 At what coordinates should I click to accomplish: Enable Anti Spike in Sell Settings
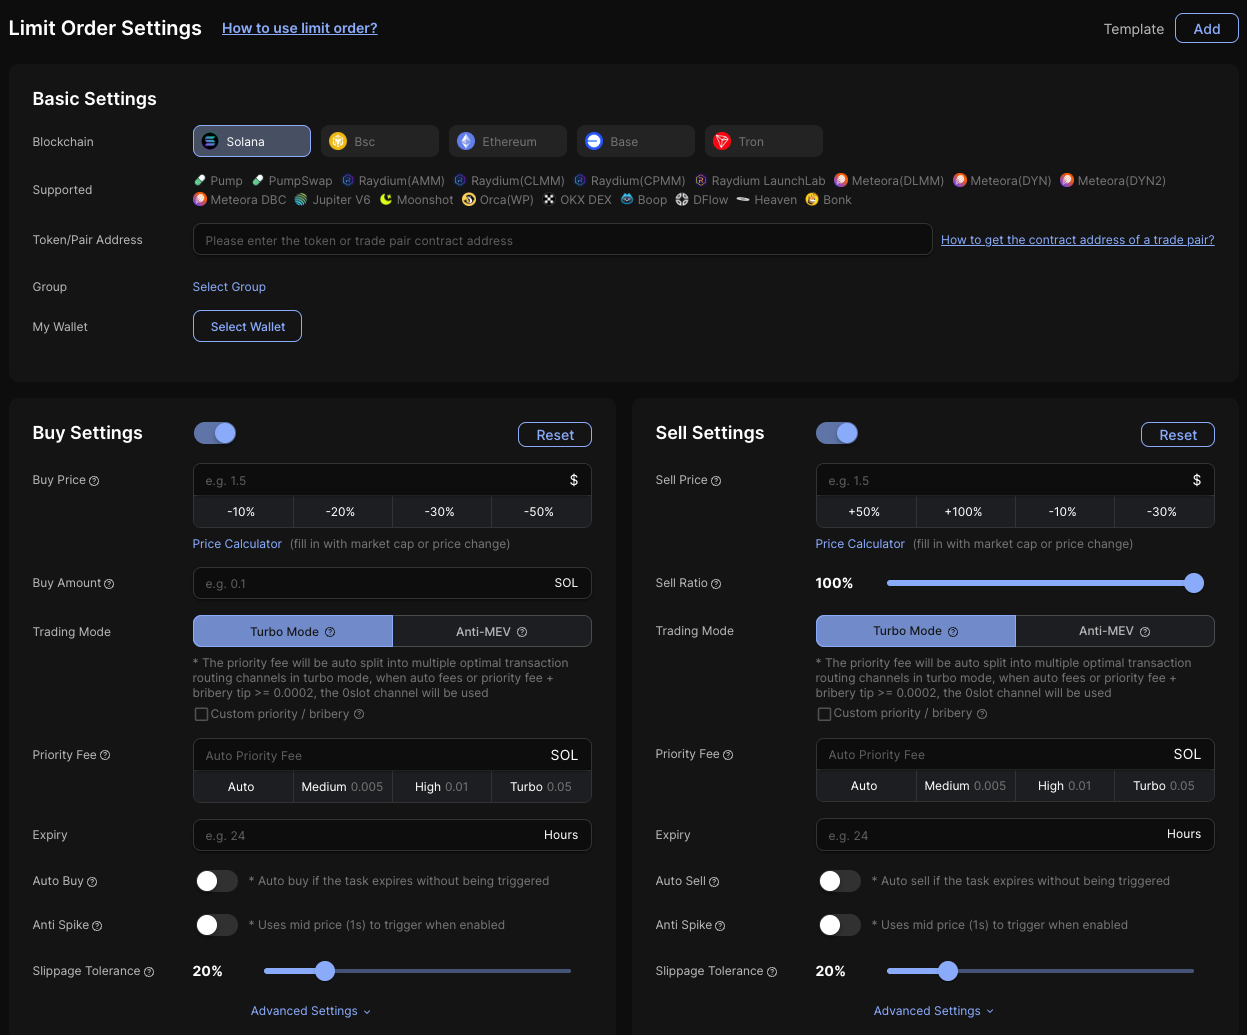pyautogui.click(x=840, y=925)
